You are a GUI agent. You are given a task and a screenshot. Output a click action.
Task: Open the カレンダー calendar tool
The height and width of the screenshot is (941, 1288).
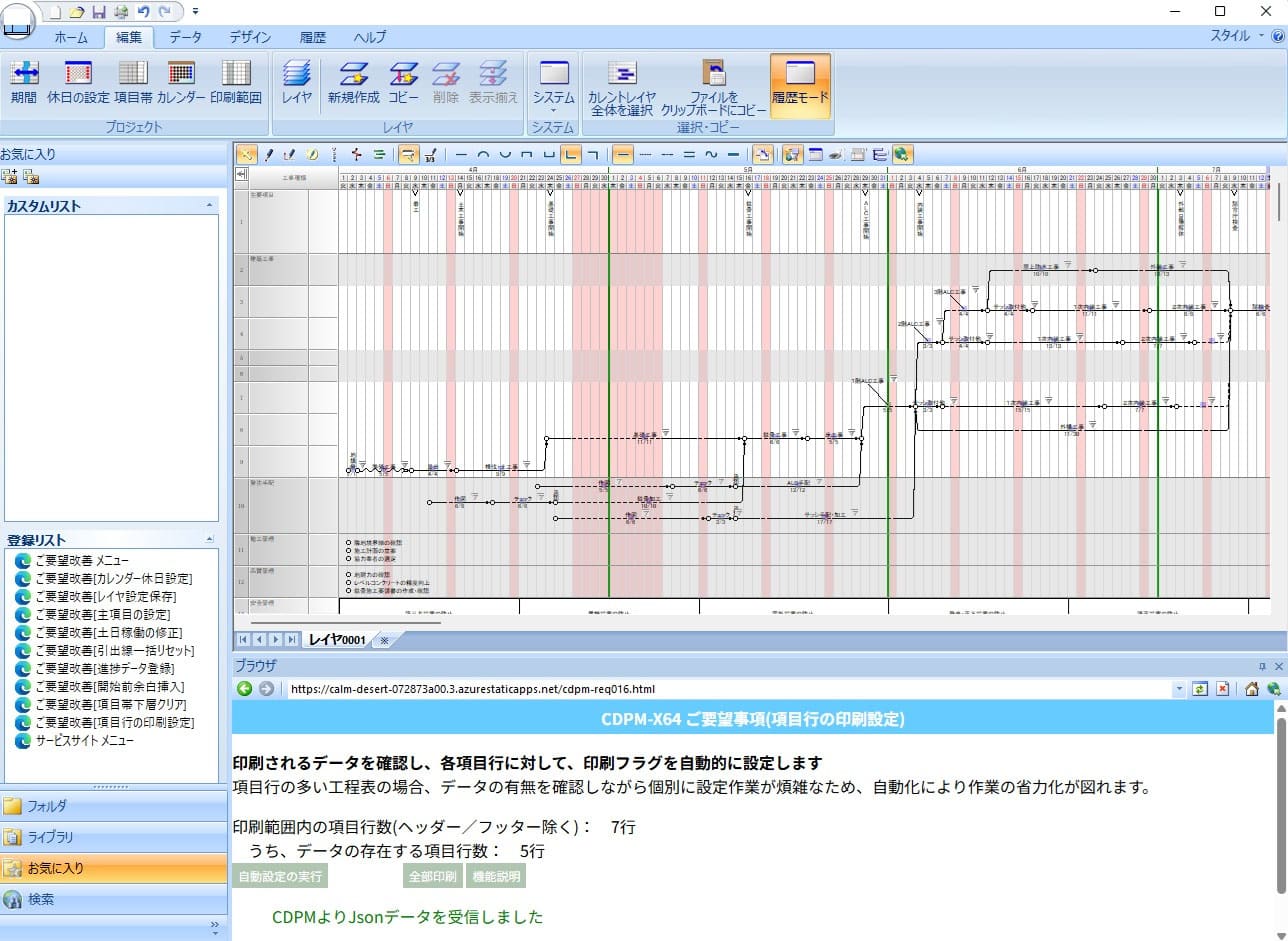(181, 82)
